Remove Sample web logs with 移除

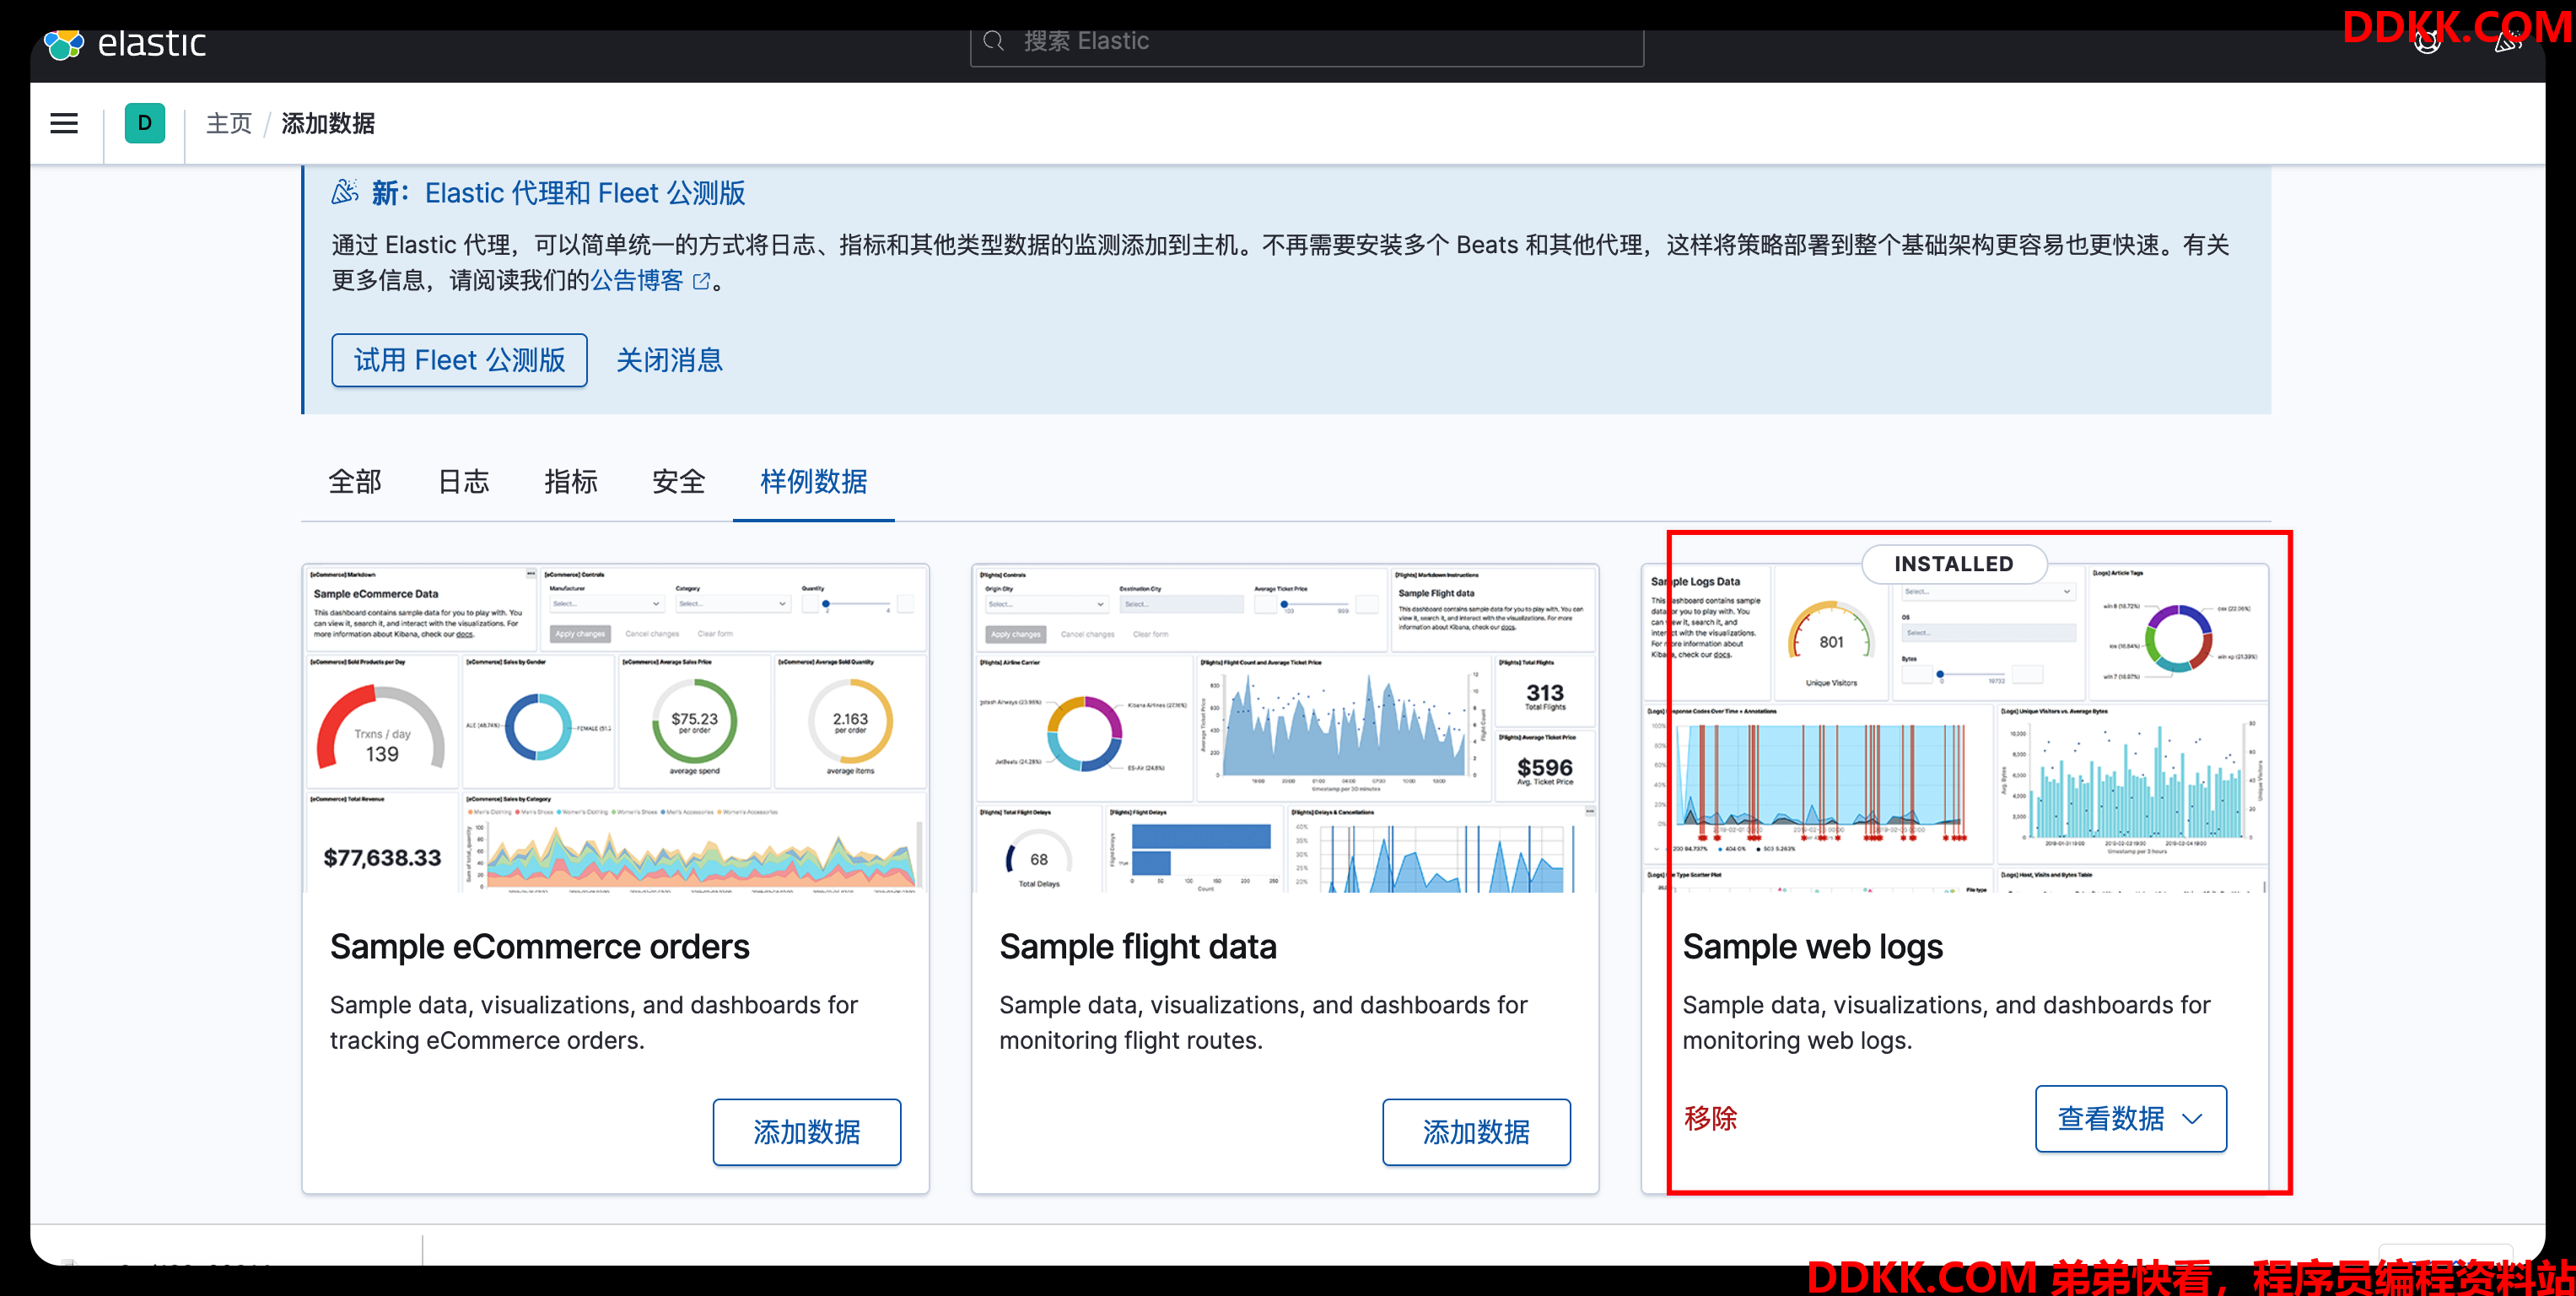click(1710, 1118)
